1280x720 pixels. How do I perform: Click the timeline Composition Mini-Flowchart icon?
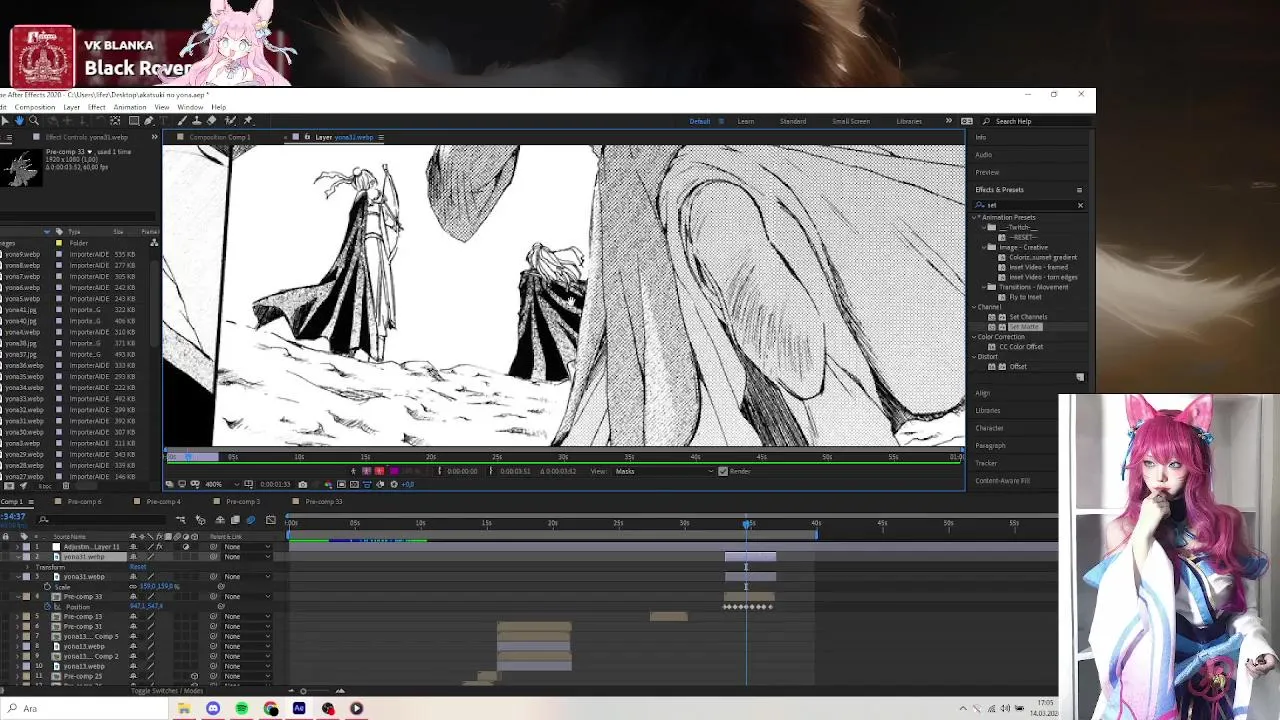tap(180, 520)
